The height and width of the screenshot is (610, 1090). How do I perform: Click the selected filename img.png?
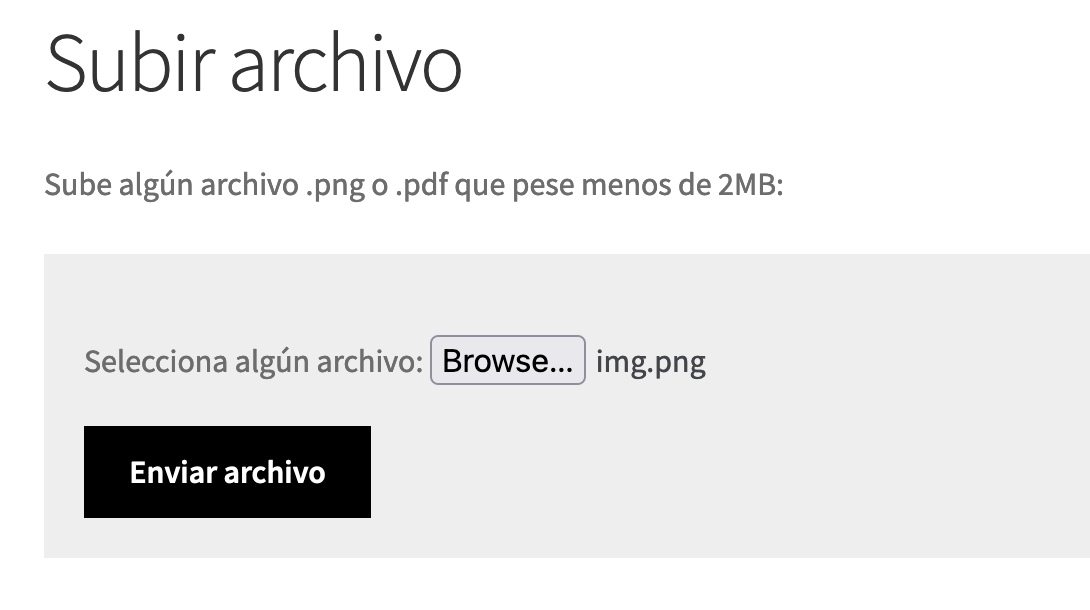point(651,362)
